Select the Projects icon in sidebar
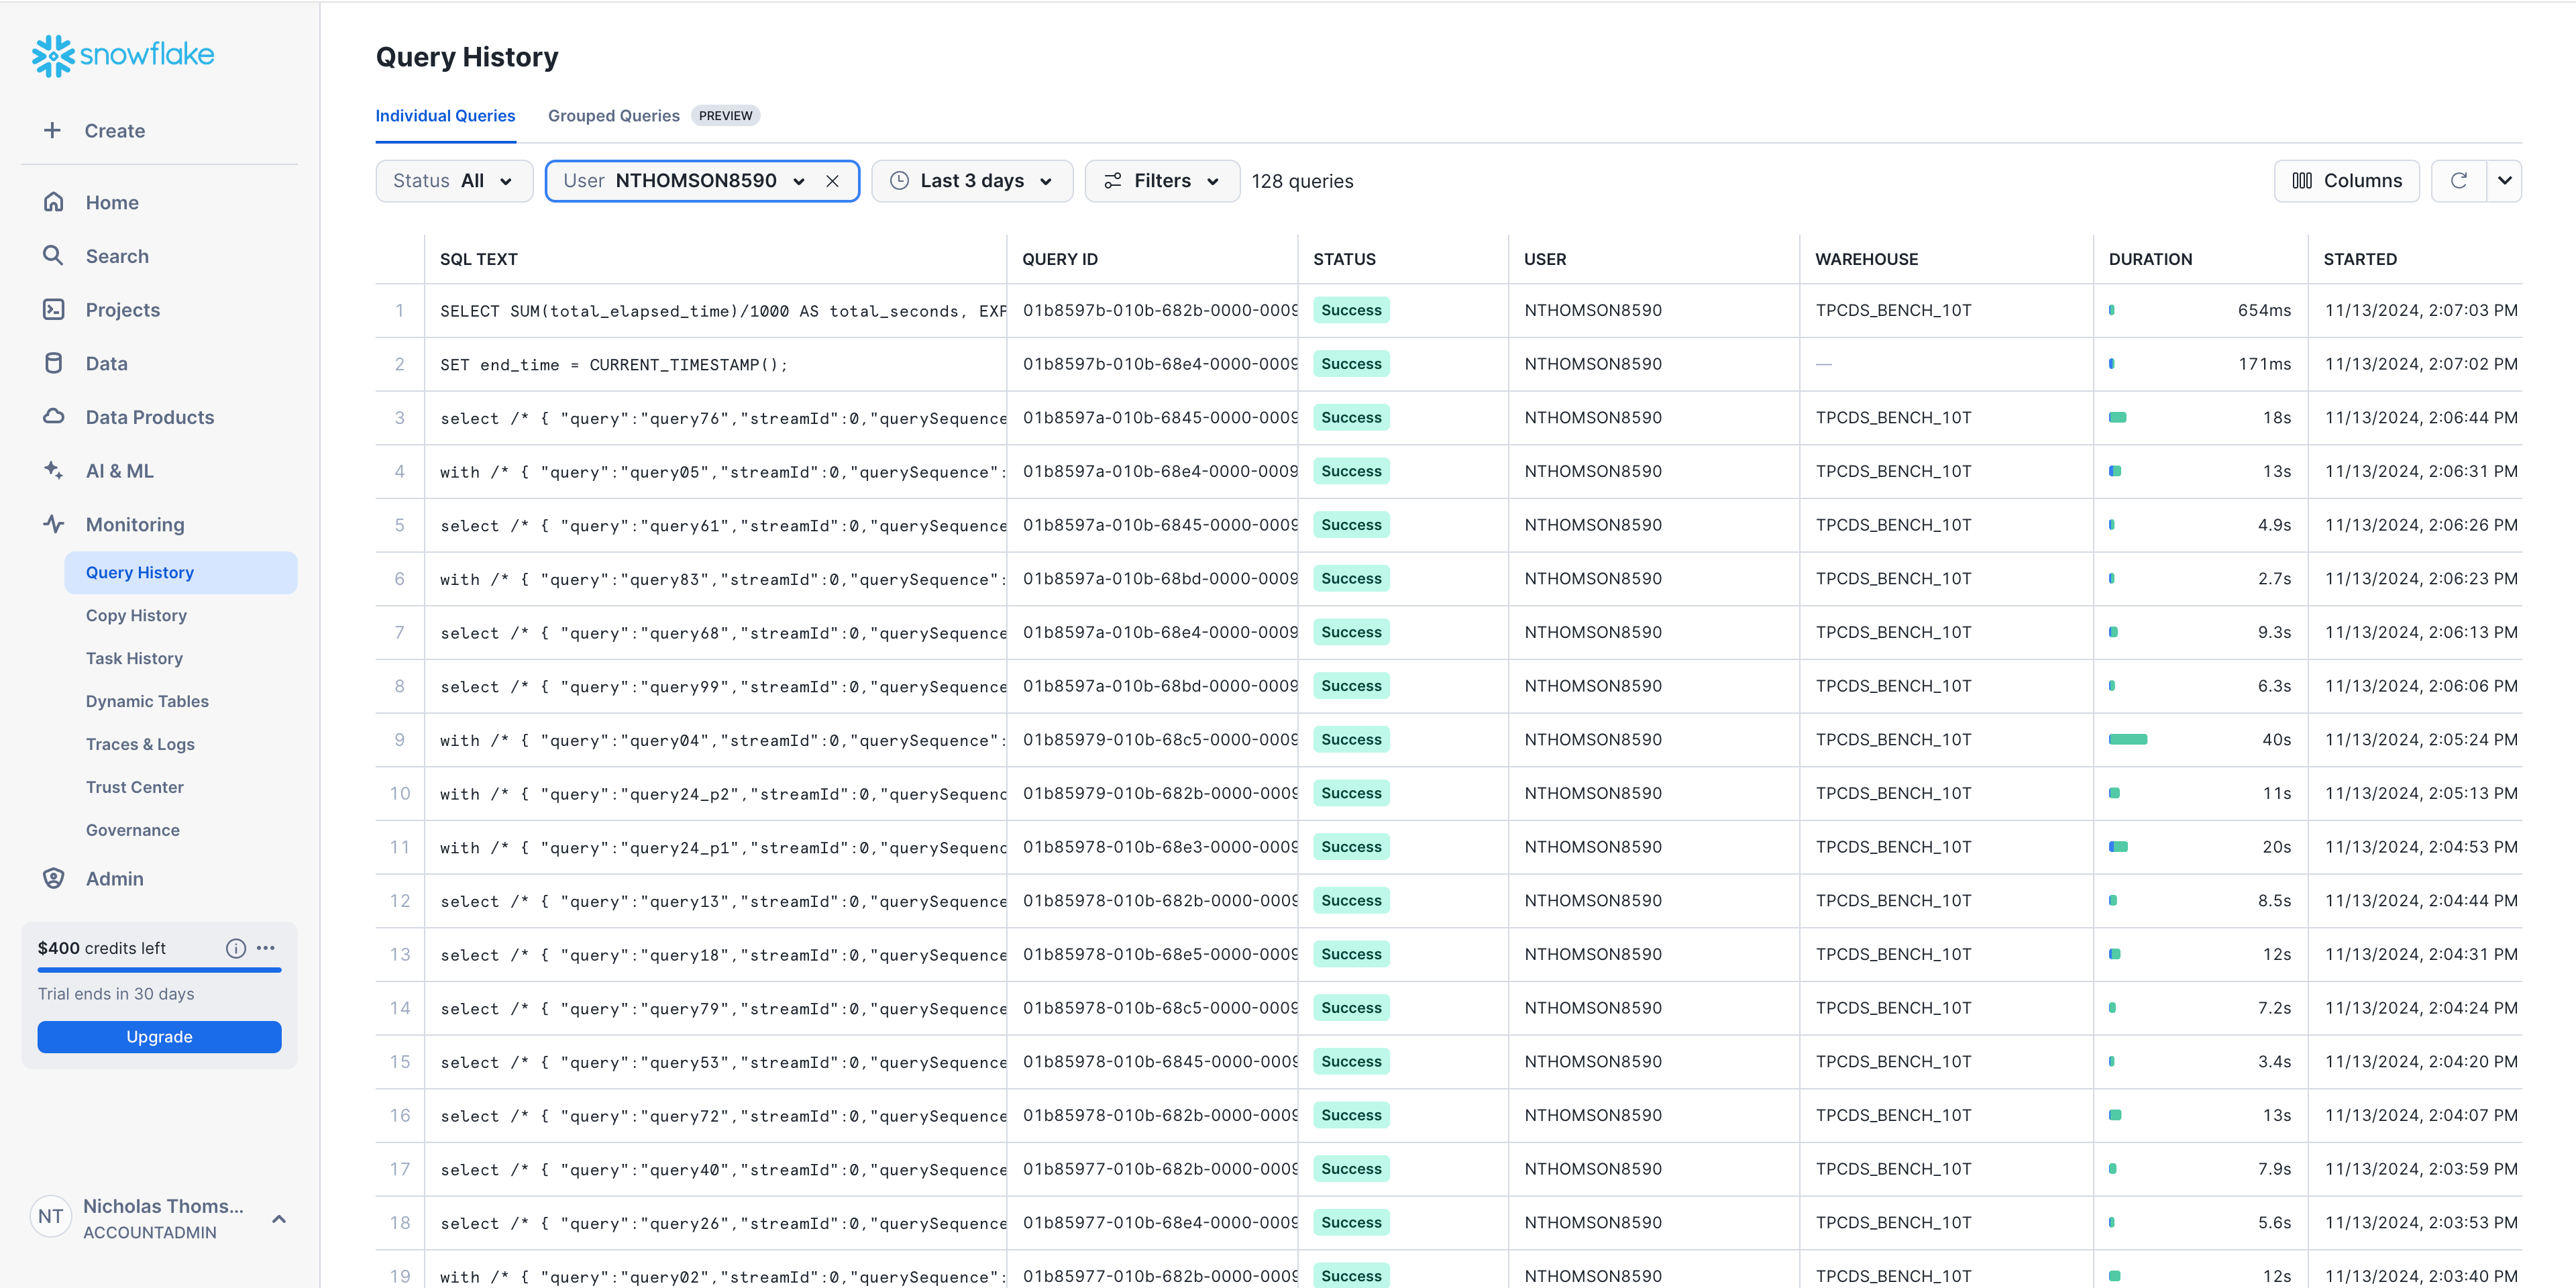This screenshot has width=2576, height=1288. (x=54, y=309)
